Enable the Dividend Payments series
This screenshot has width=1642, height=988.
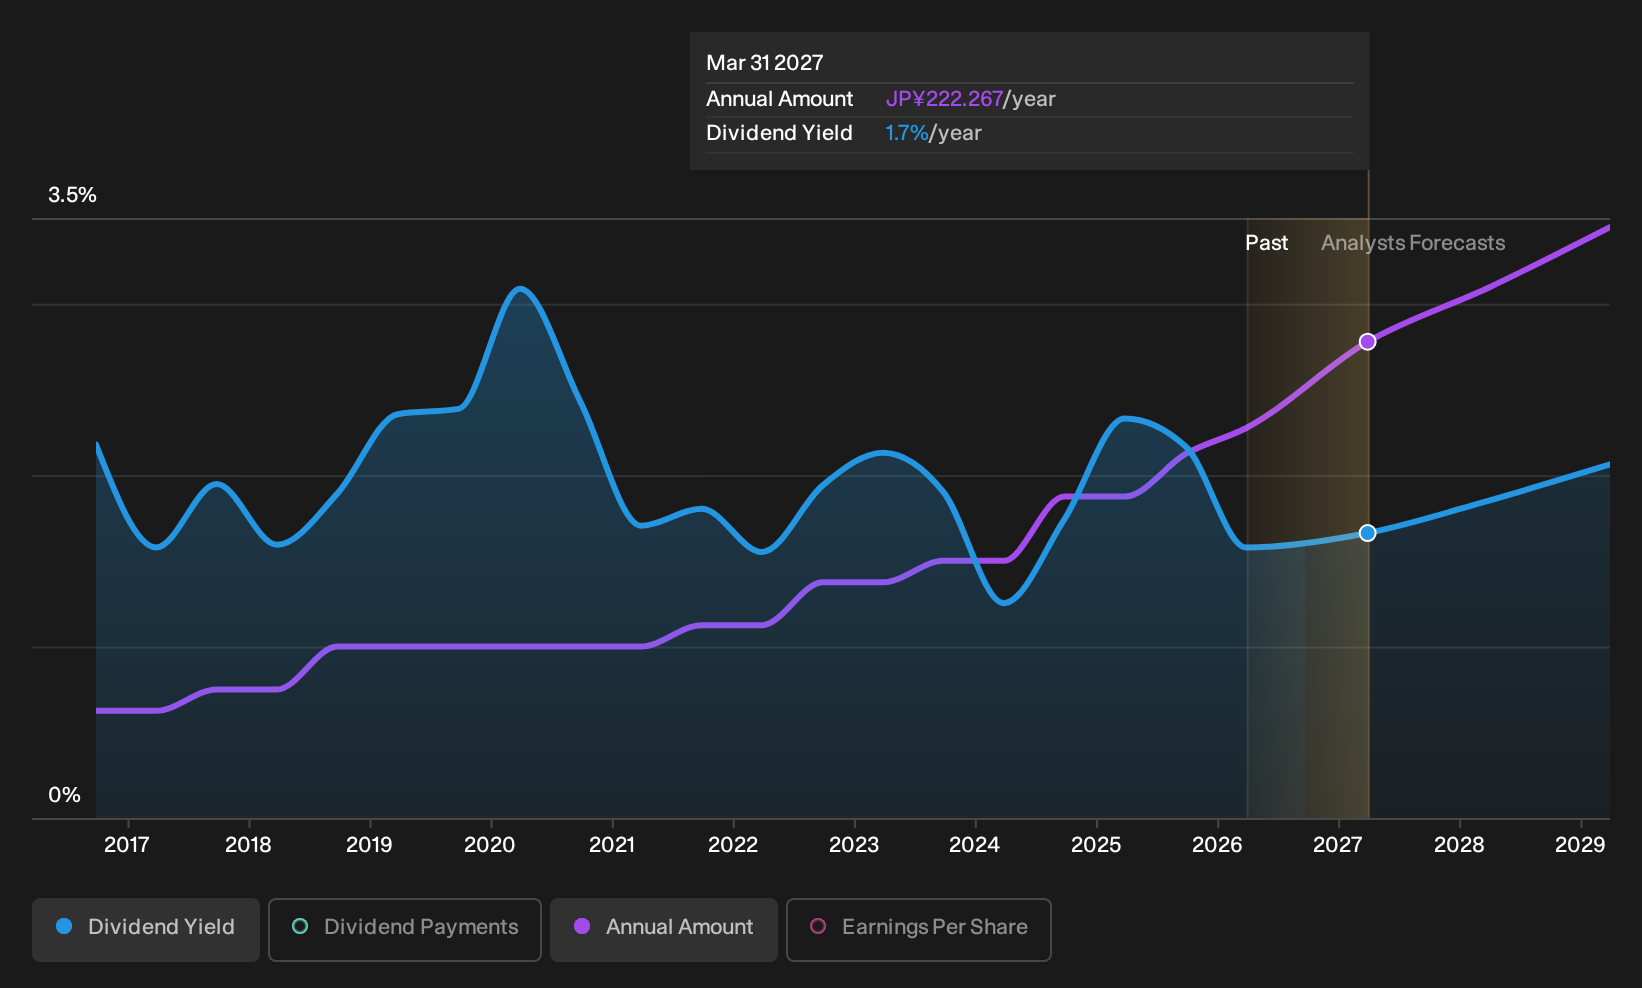click(x=405, y=929)
